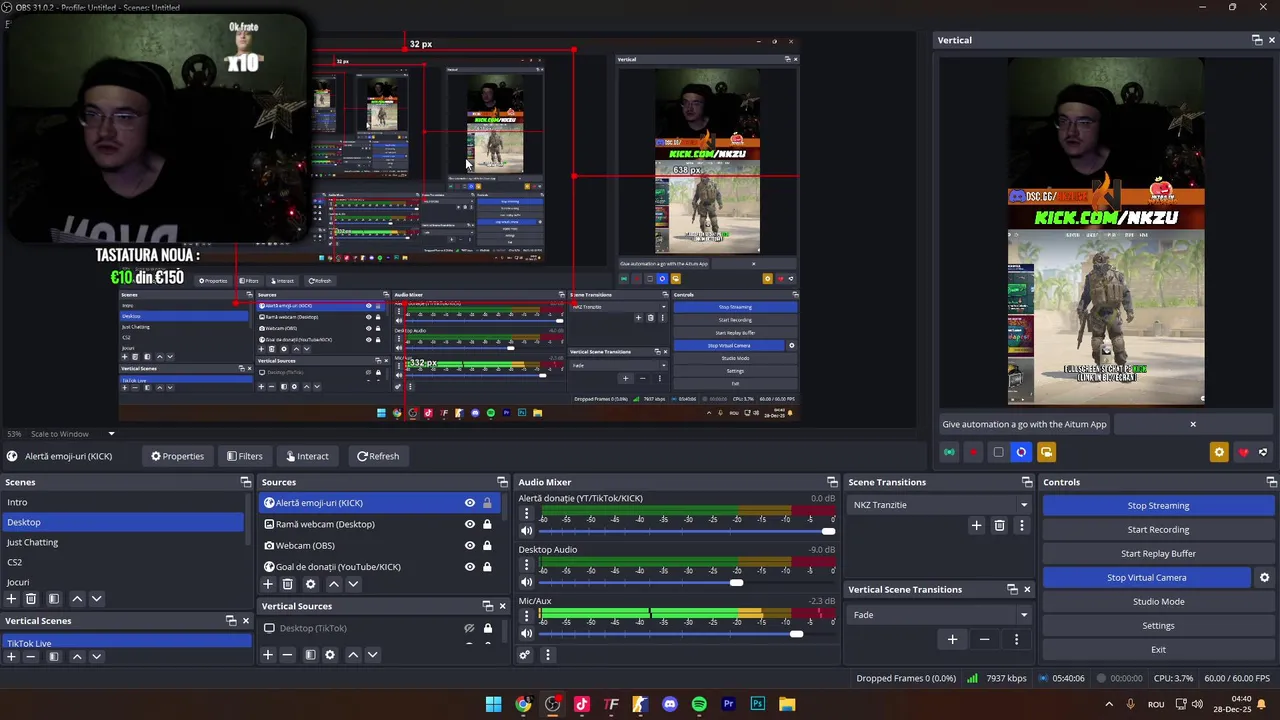The height and width of the screenshot is (720, 1280).
Task: Open virtual camera settings gear
Action: (x=1264, y=577)
